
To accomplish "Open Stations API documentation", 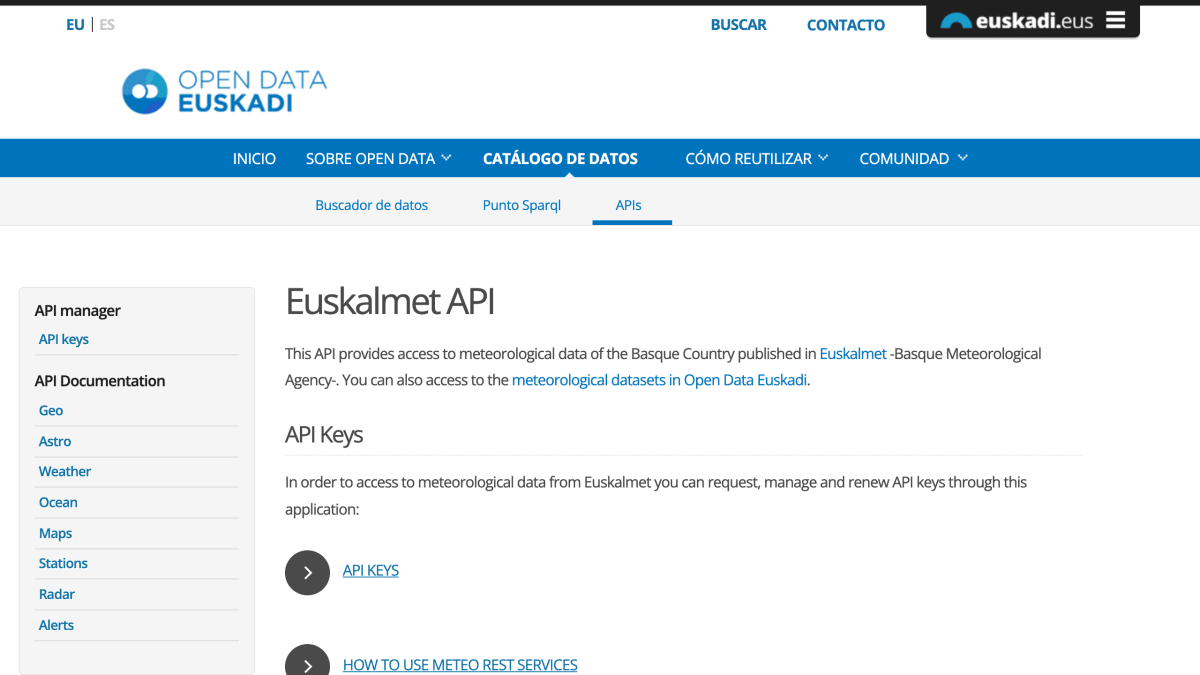I will 63,563.
